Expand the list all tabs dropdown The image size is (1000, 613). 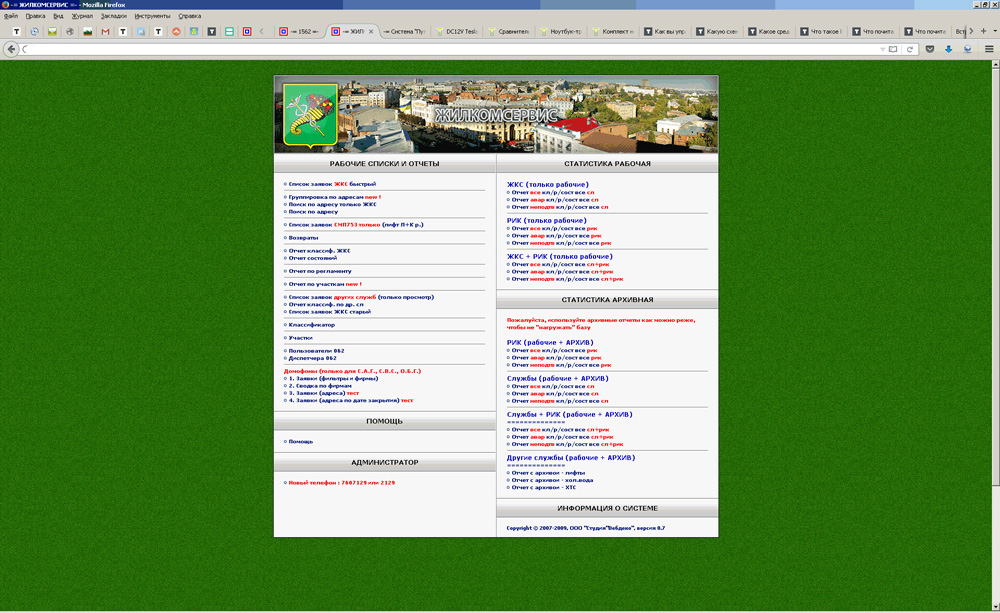995,32
